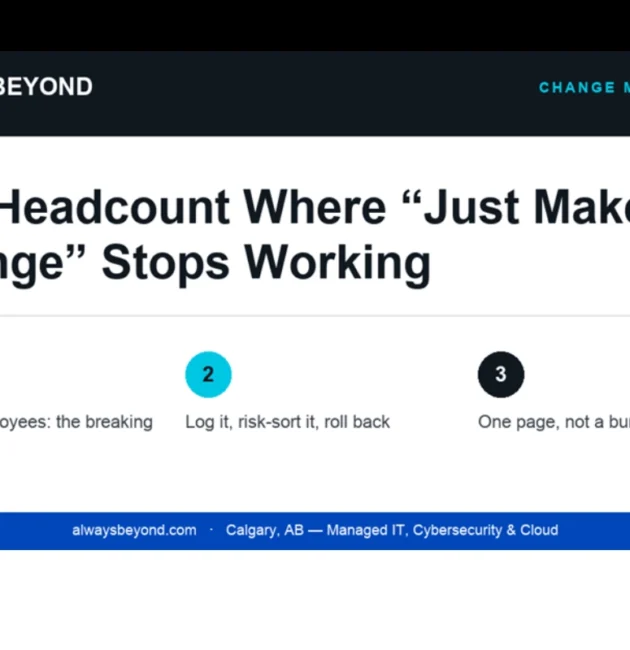Viewport: 630px width, 650px height.
Task: Click the word "Headcount" in headline
Action: coord(114,206)
